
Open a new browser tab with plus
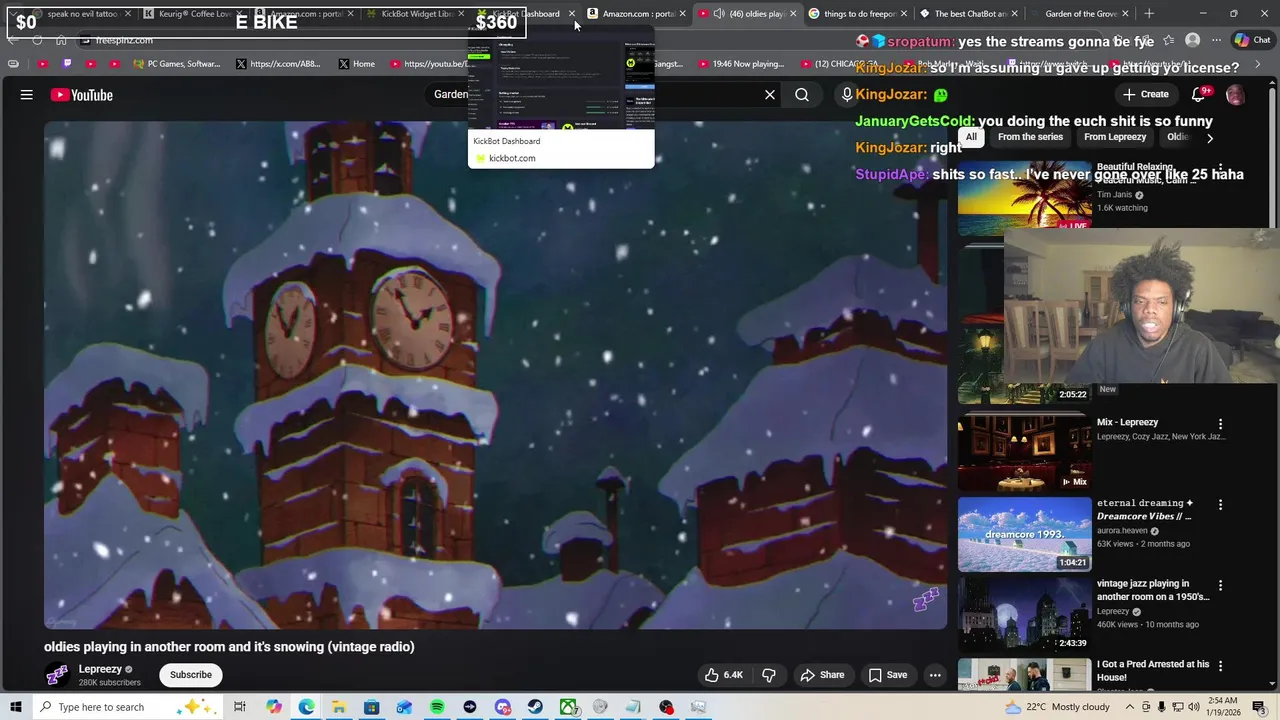1149,14
